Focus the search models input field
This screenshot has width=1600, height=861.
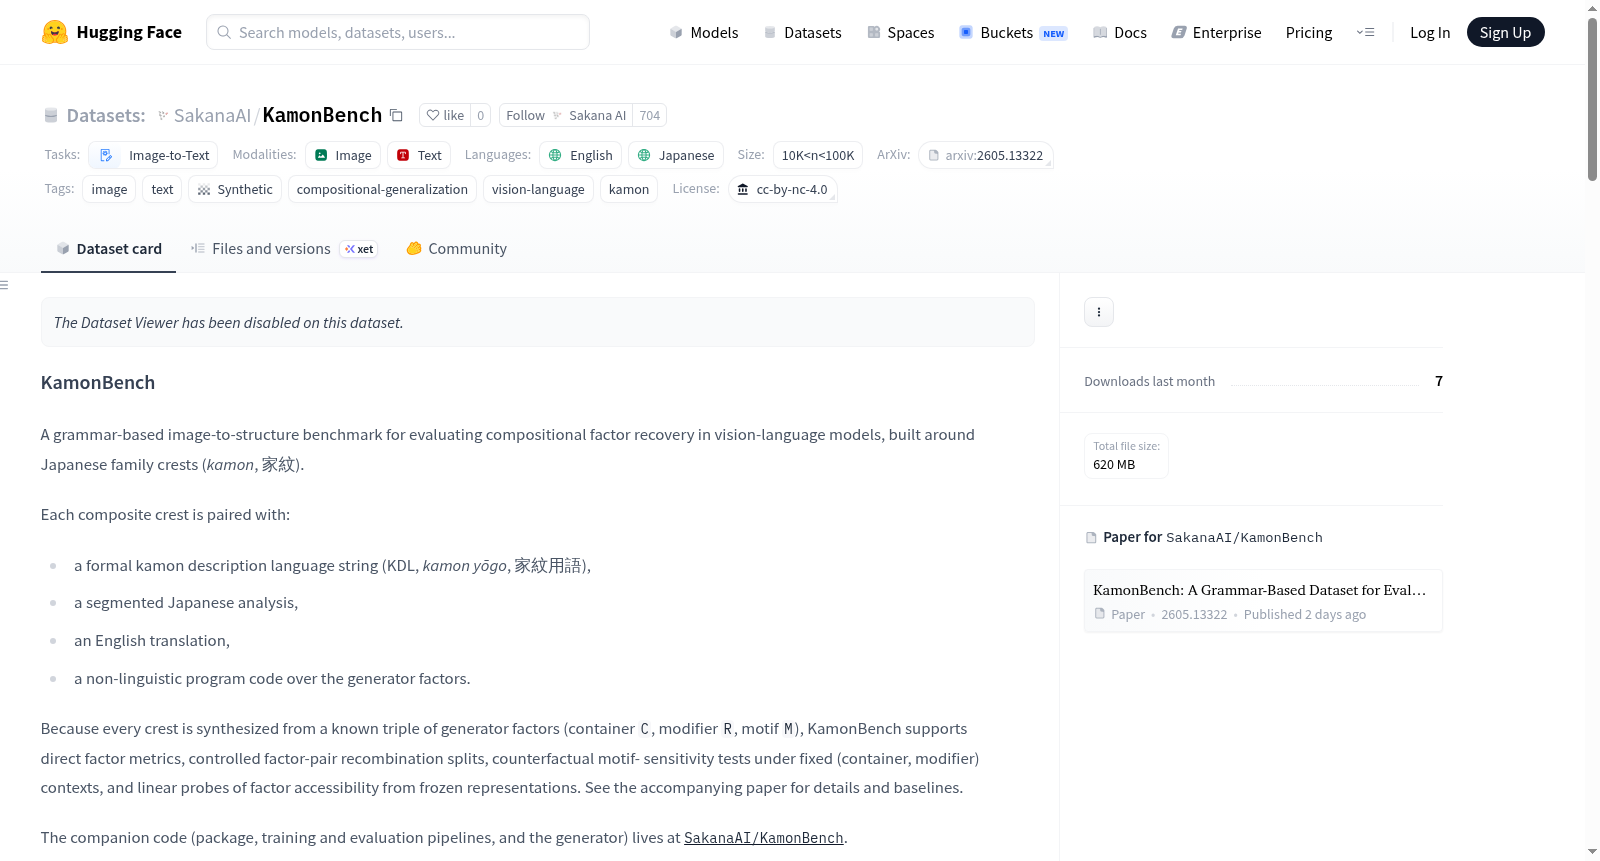click(398, 32)
